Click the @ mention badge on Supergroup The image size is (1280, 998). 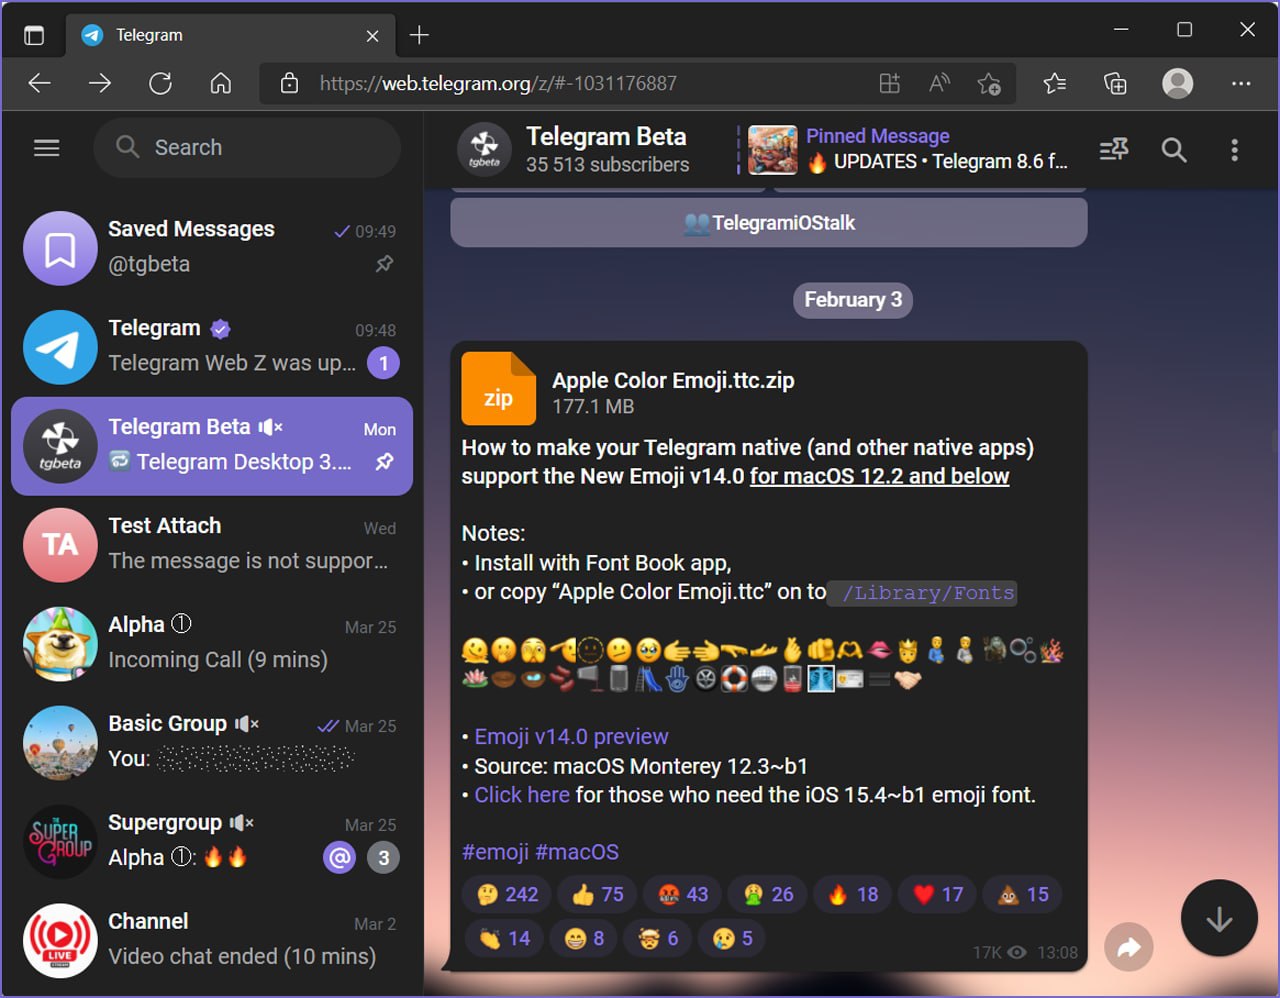(x=340, y=857)
